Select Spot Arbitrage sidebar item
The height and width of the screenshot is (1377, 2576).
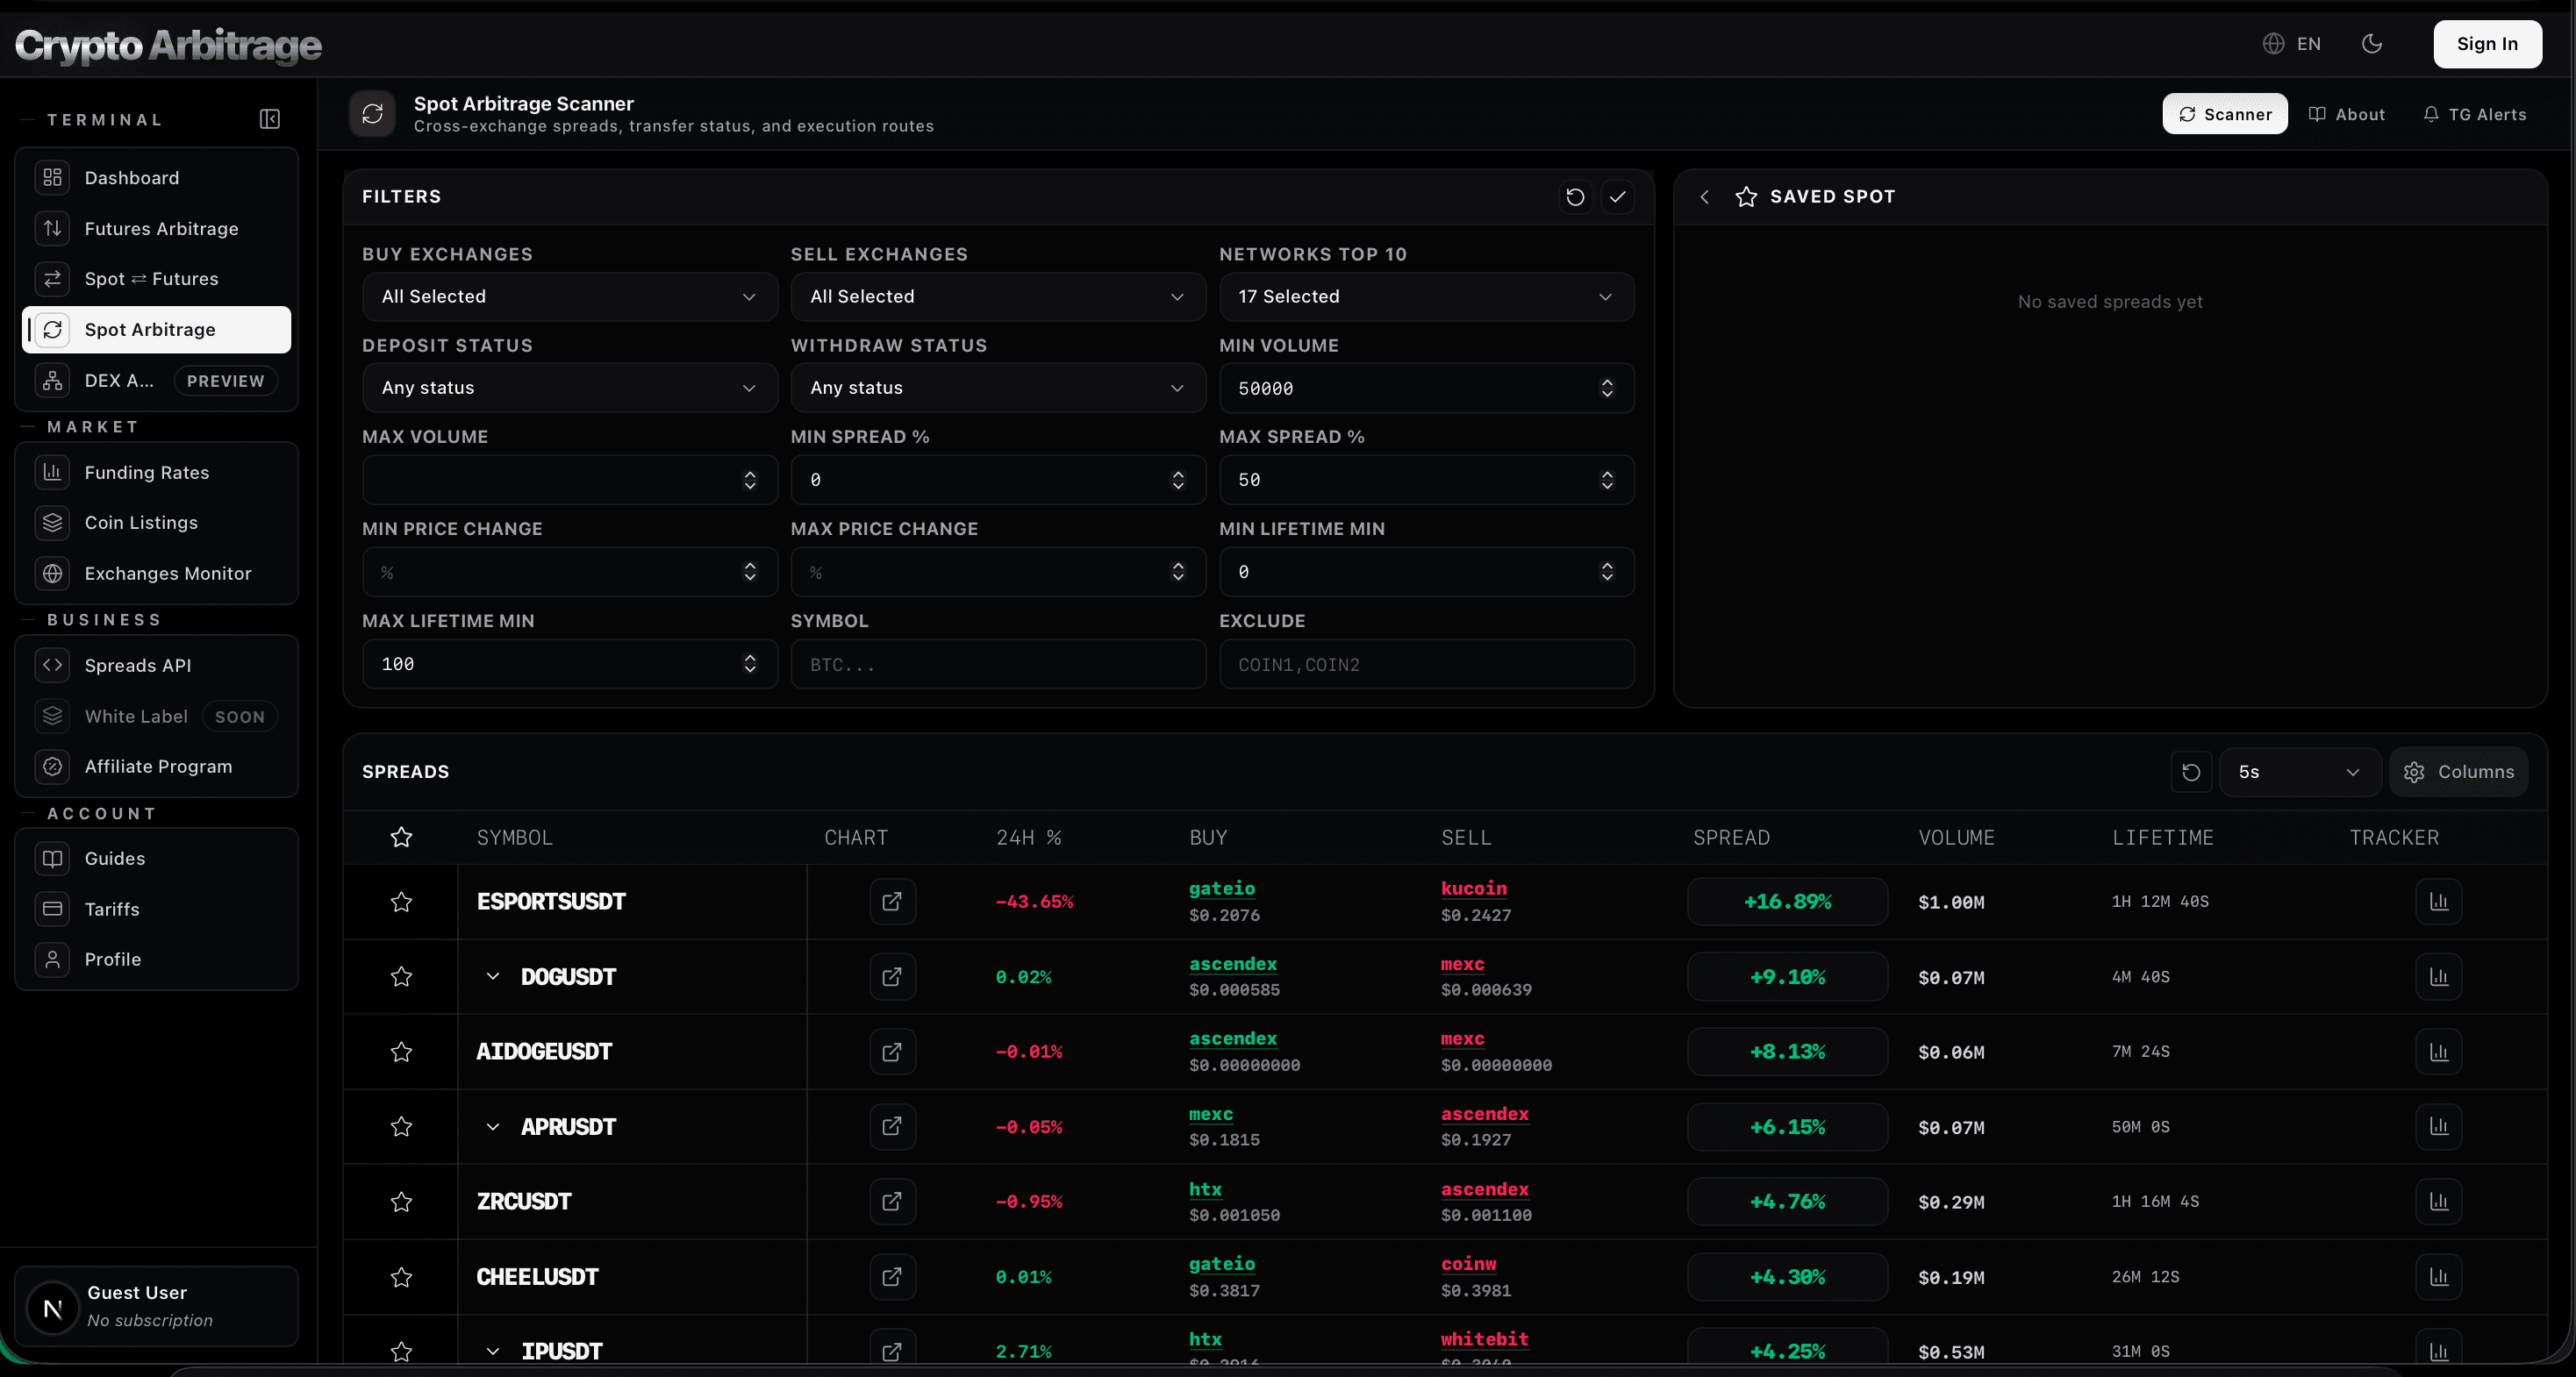[x=157, y=330]
